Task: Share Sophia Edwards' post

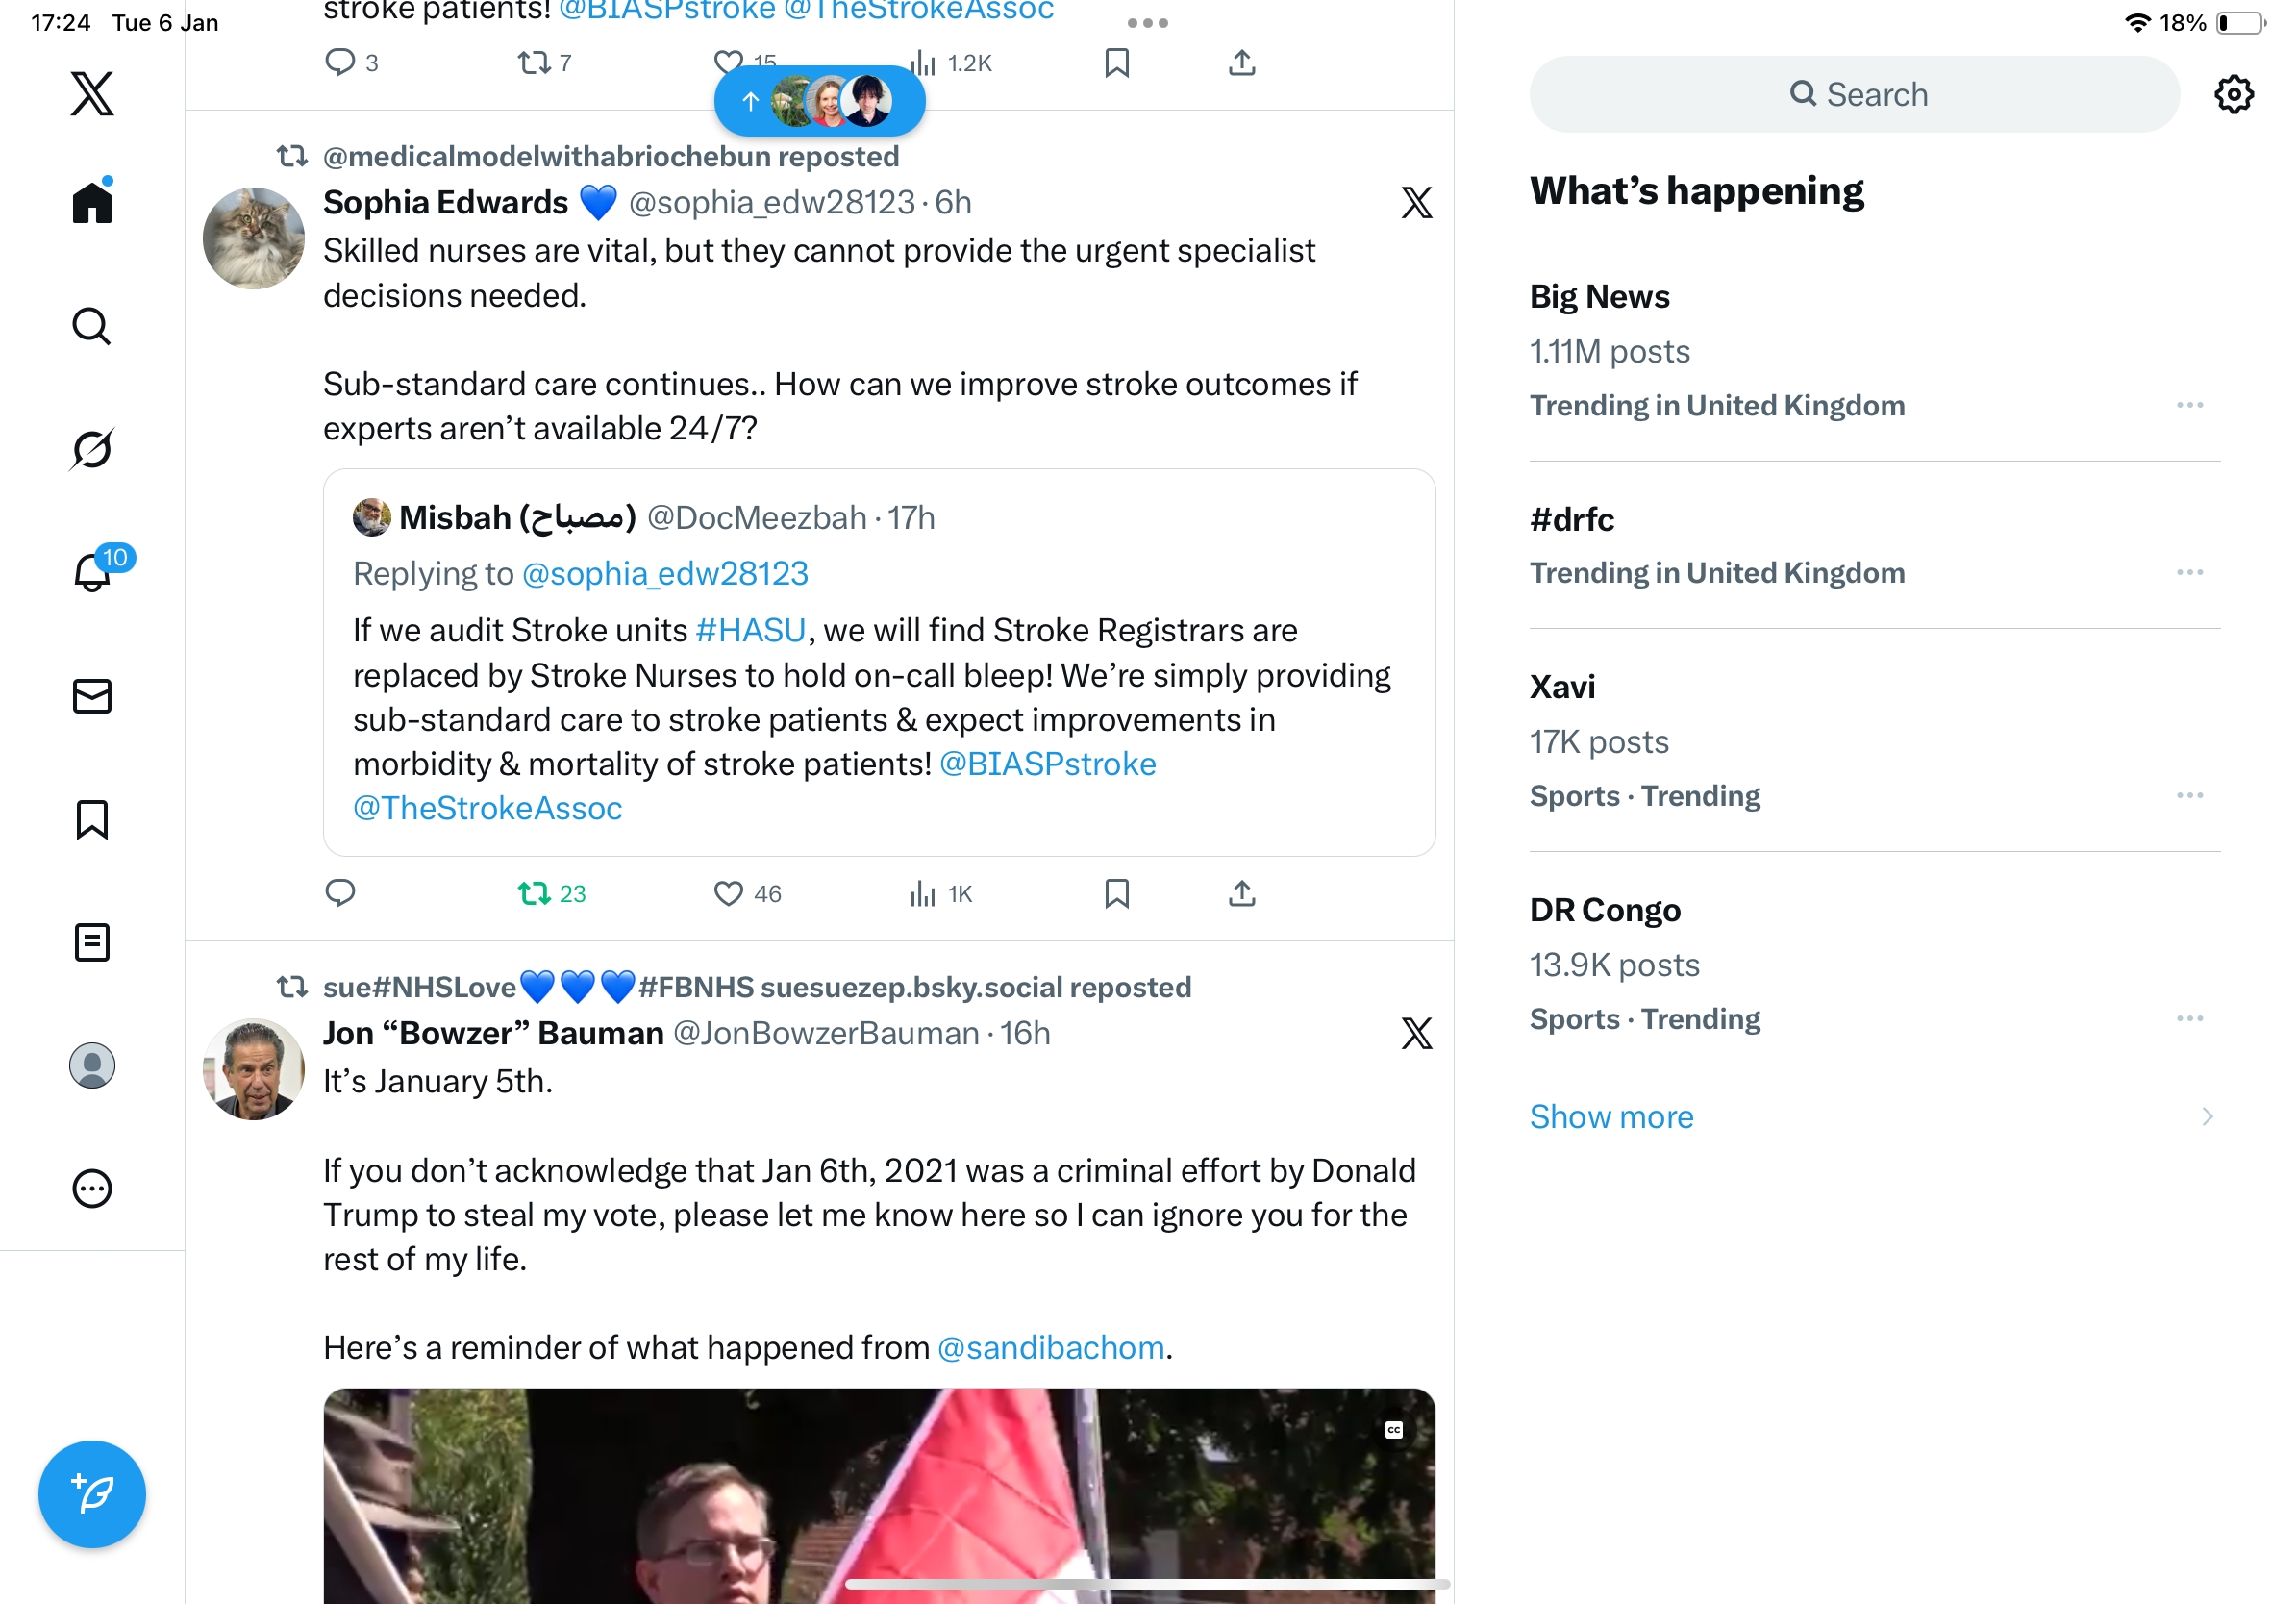Action: [1241, 893]
